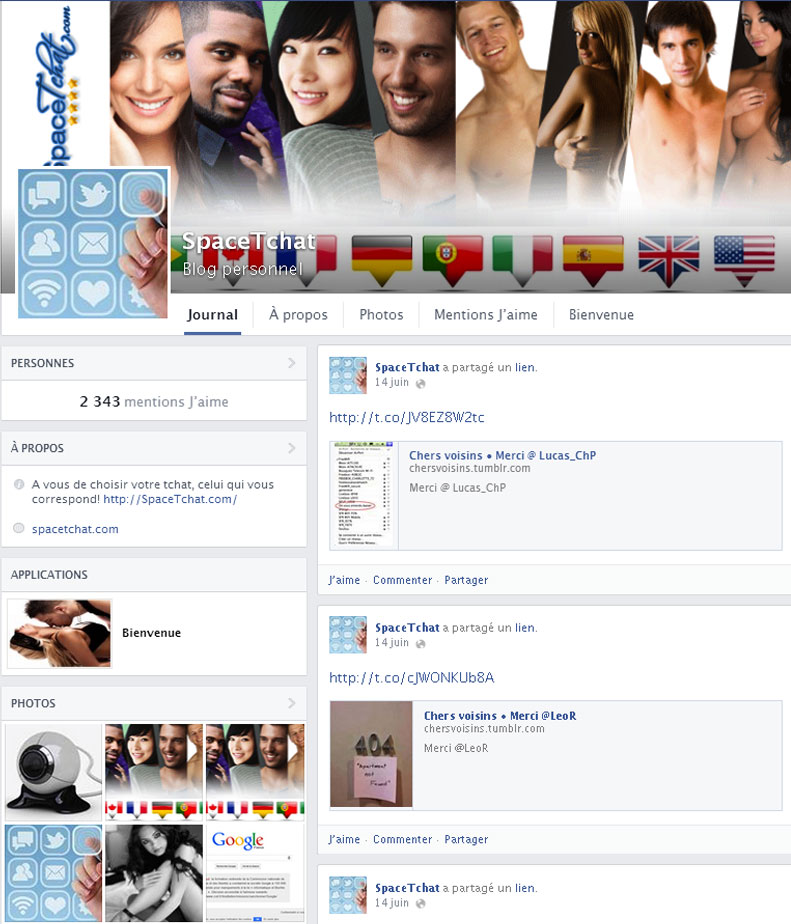Click the '2 343 mentions J'aime' count
This screenshot has width=791, height=924.
tap(154, 402)
